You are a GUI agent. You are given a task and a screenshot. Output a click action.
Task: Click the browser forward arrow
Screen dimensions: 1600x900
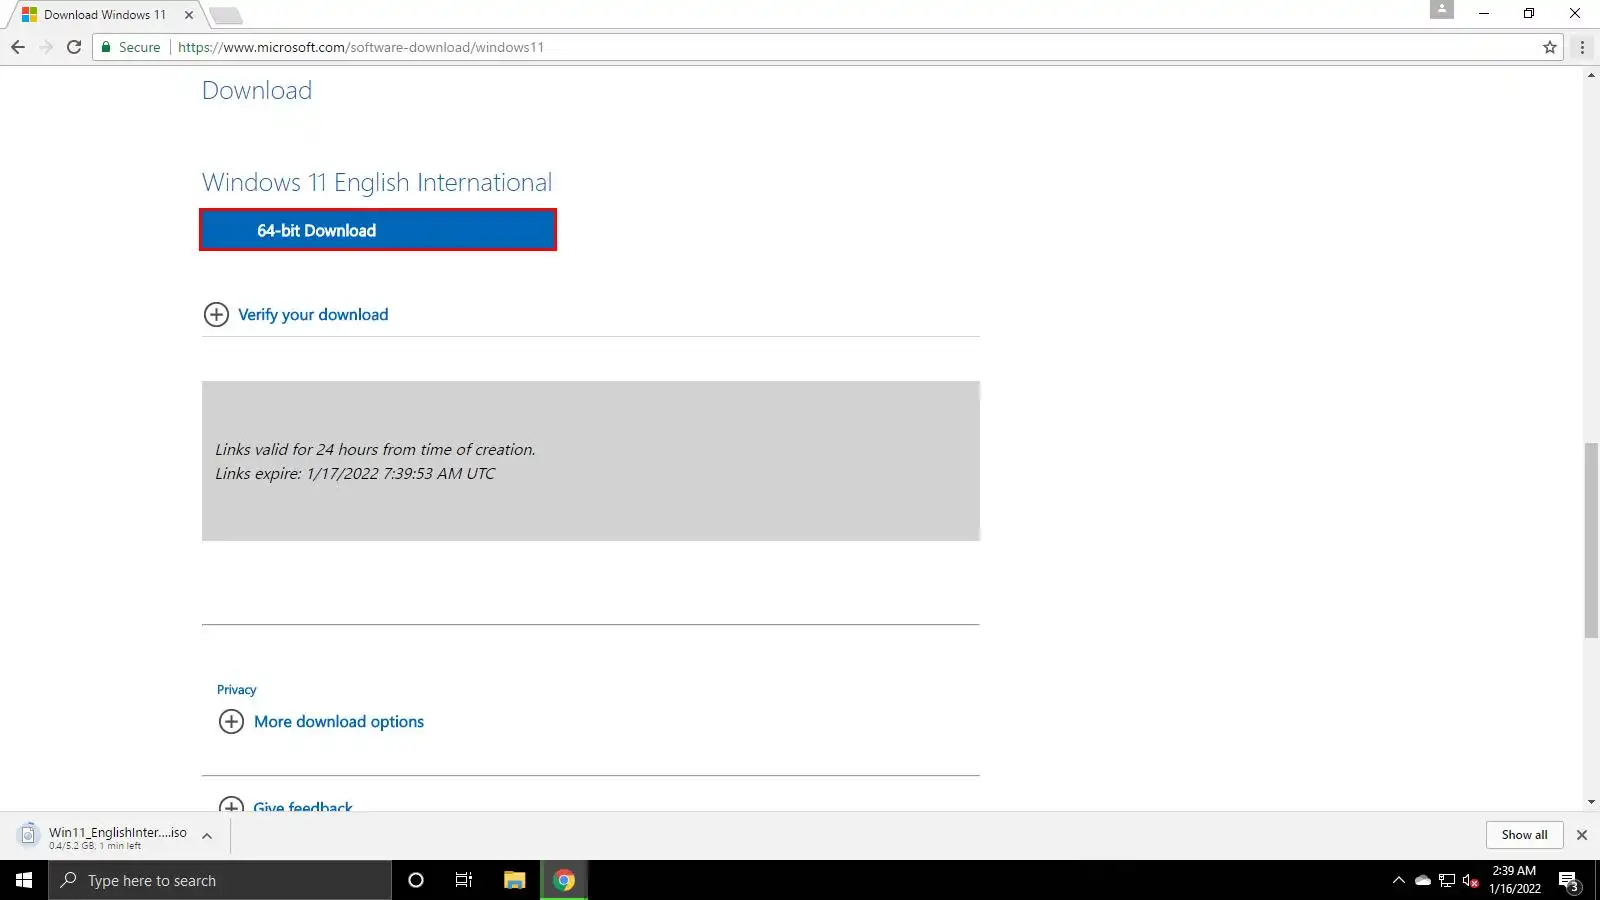[x=46, y=47]
